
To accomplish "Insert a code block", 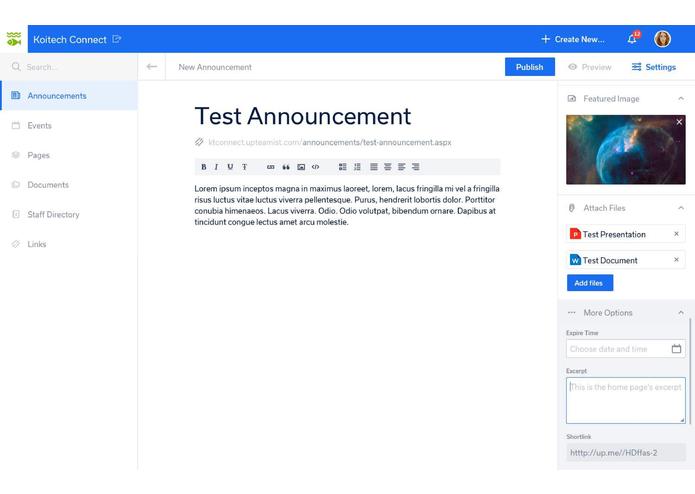I will click(315, 167).
